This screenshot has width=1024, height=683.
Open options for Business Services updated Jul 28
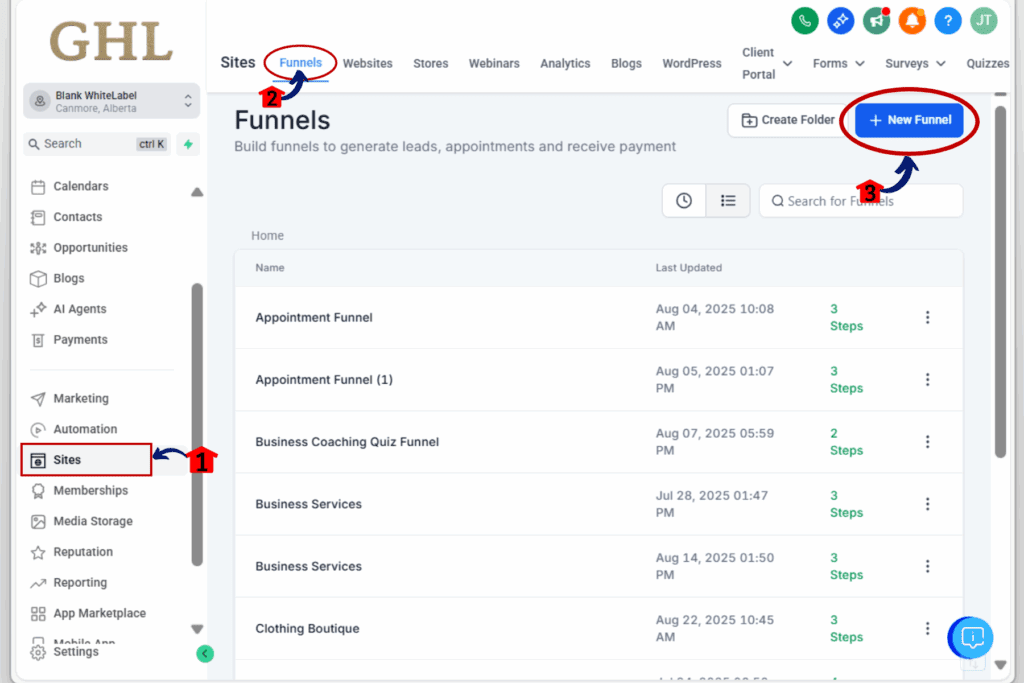tap(927, 504)
